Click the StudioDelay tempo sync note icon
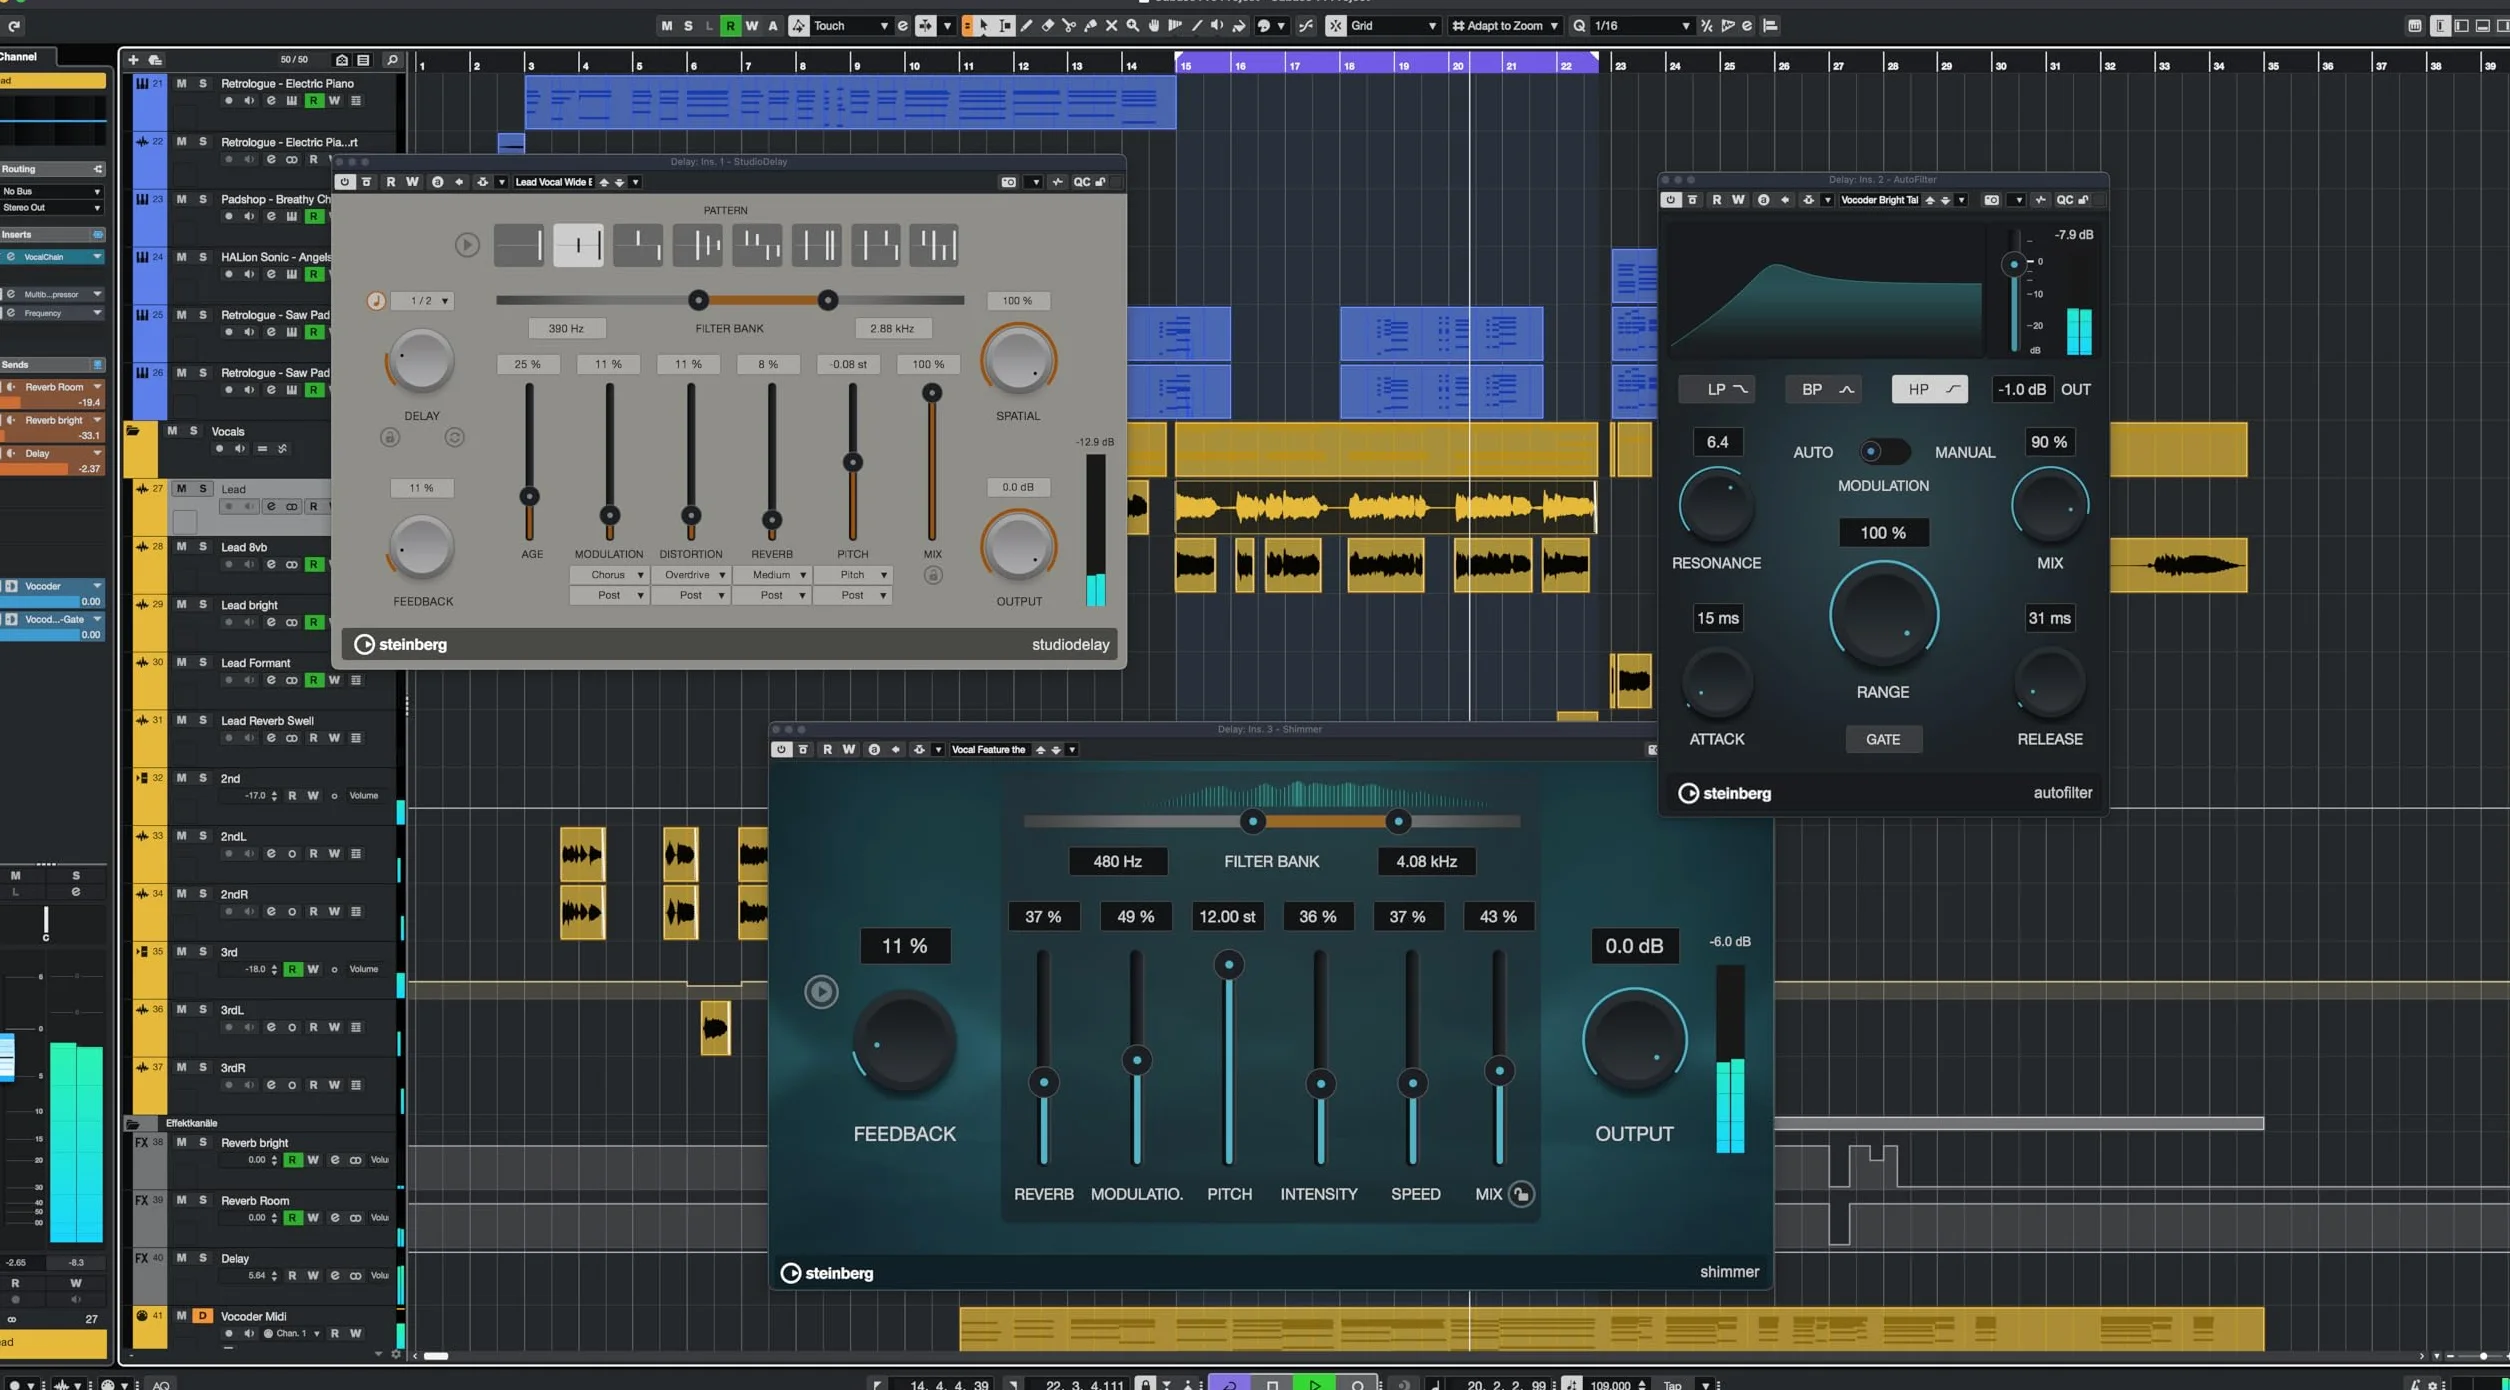2510x1390 pixels. click(x=376, y=301)
